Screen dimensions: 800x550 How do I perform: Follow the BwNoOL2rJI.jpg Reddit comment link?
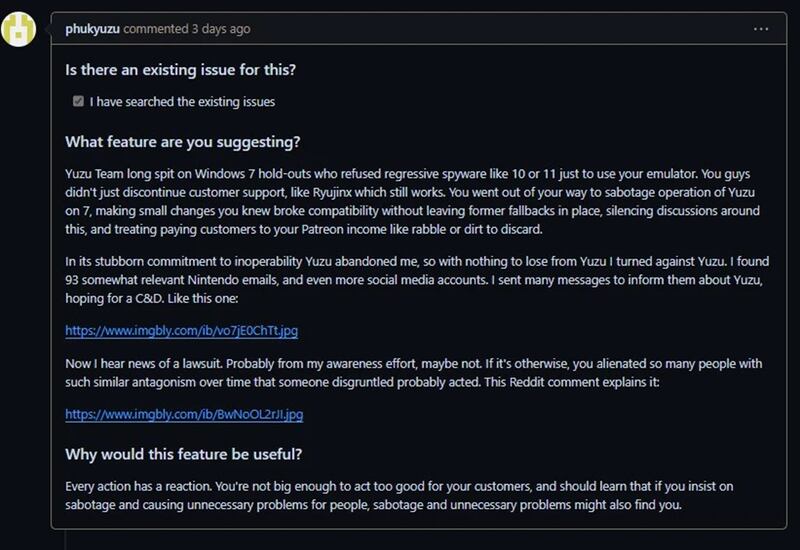click(x=184, y=414)
